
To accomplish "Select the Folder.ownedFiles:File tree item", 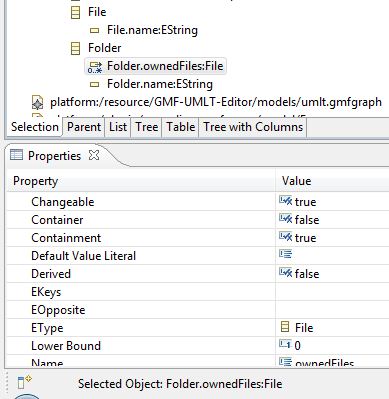I will pos(165,66).
